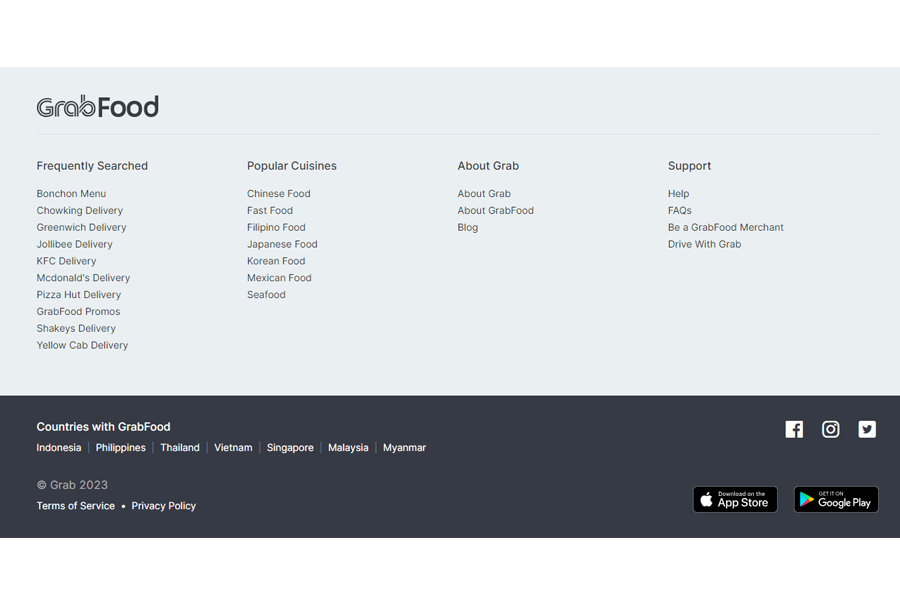Click Be a GrabFood Merchant
The height and width of the screenshot is (600, 900).
pos(725,228)
